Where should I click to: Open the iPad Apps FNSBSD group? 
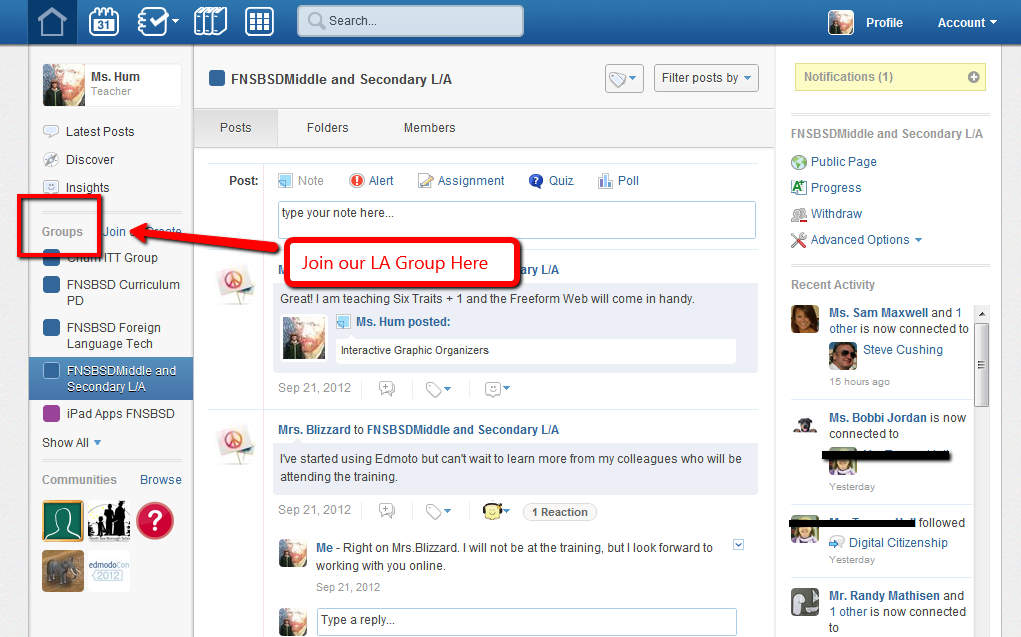120,414
